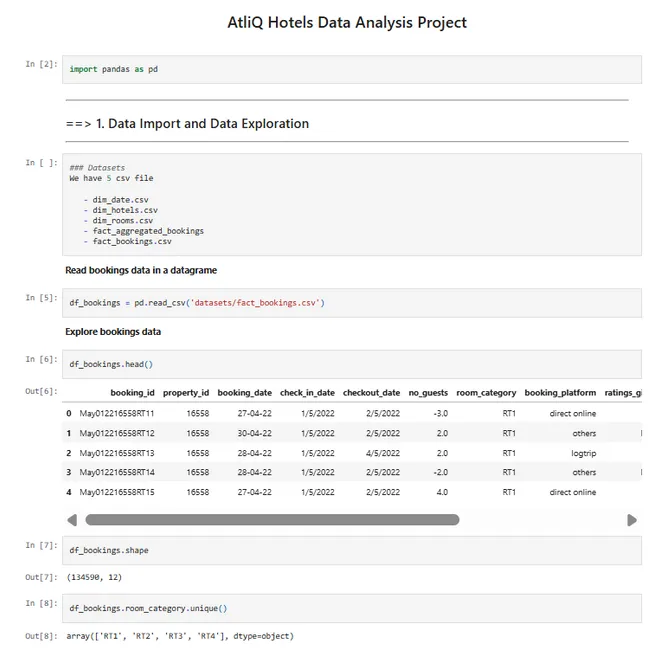
Task: Click the 'In [8]:' cell prompt
Action: click(x=41, y=603)
